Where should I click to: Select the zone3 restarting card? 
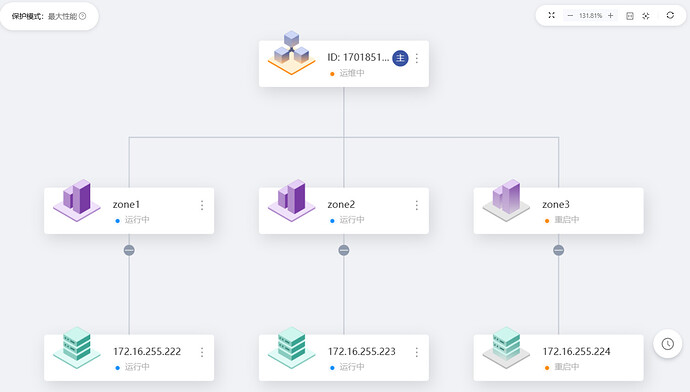tap(558, 211)
